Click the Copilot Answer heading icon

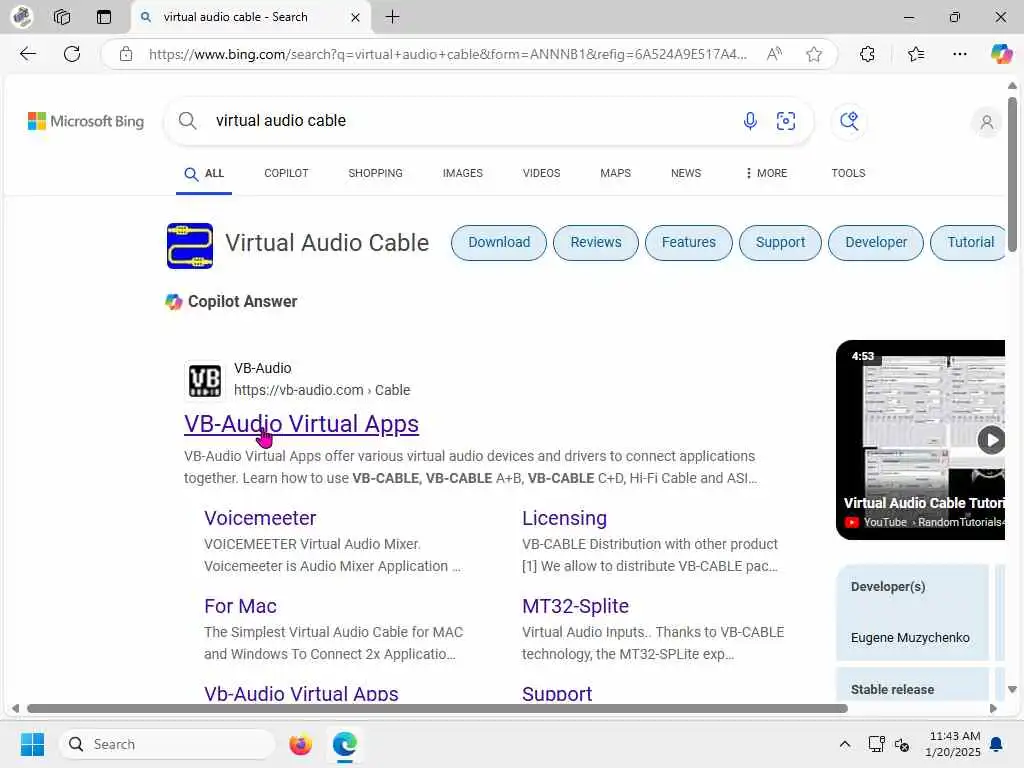coord(174,302)
